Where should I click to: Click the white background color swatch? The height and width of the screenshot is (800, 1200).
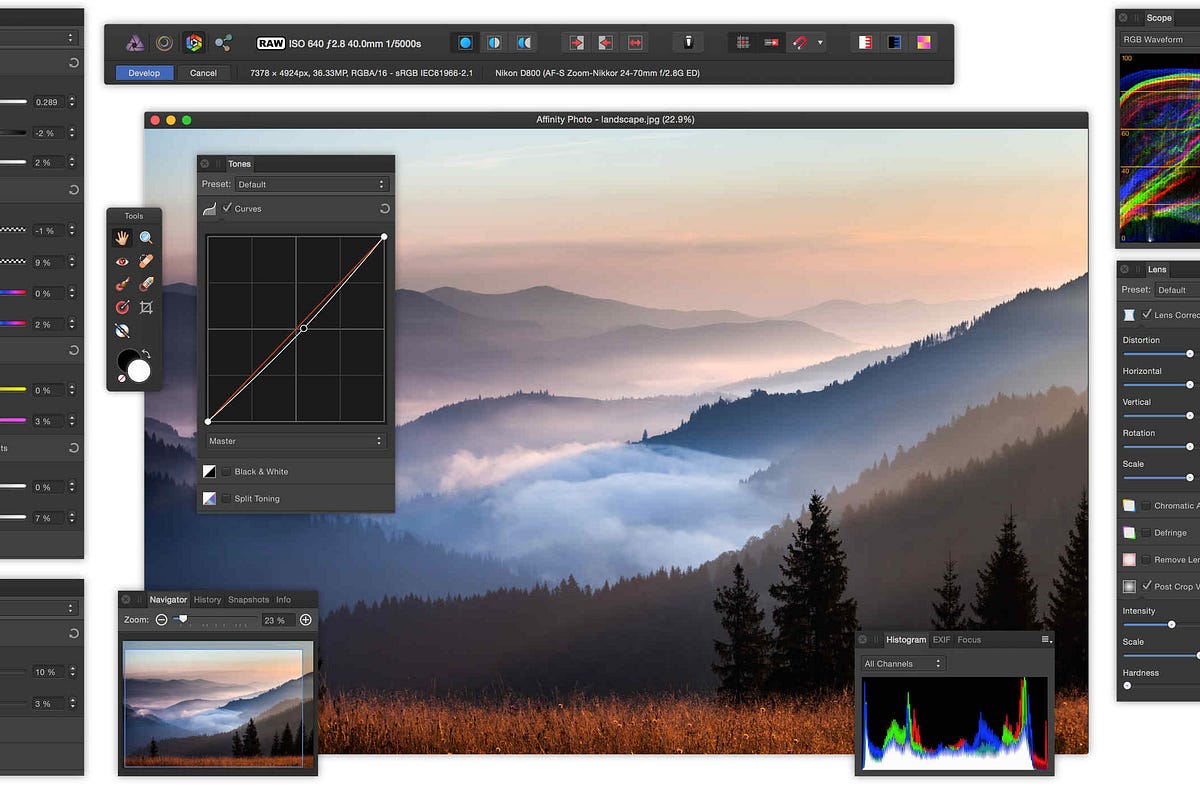[139, 371]
